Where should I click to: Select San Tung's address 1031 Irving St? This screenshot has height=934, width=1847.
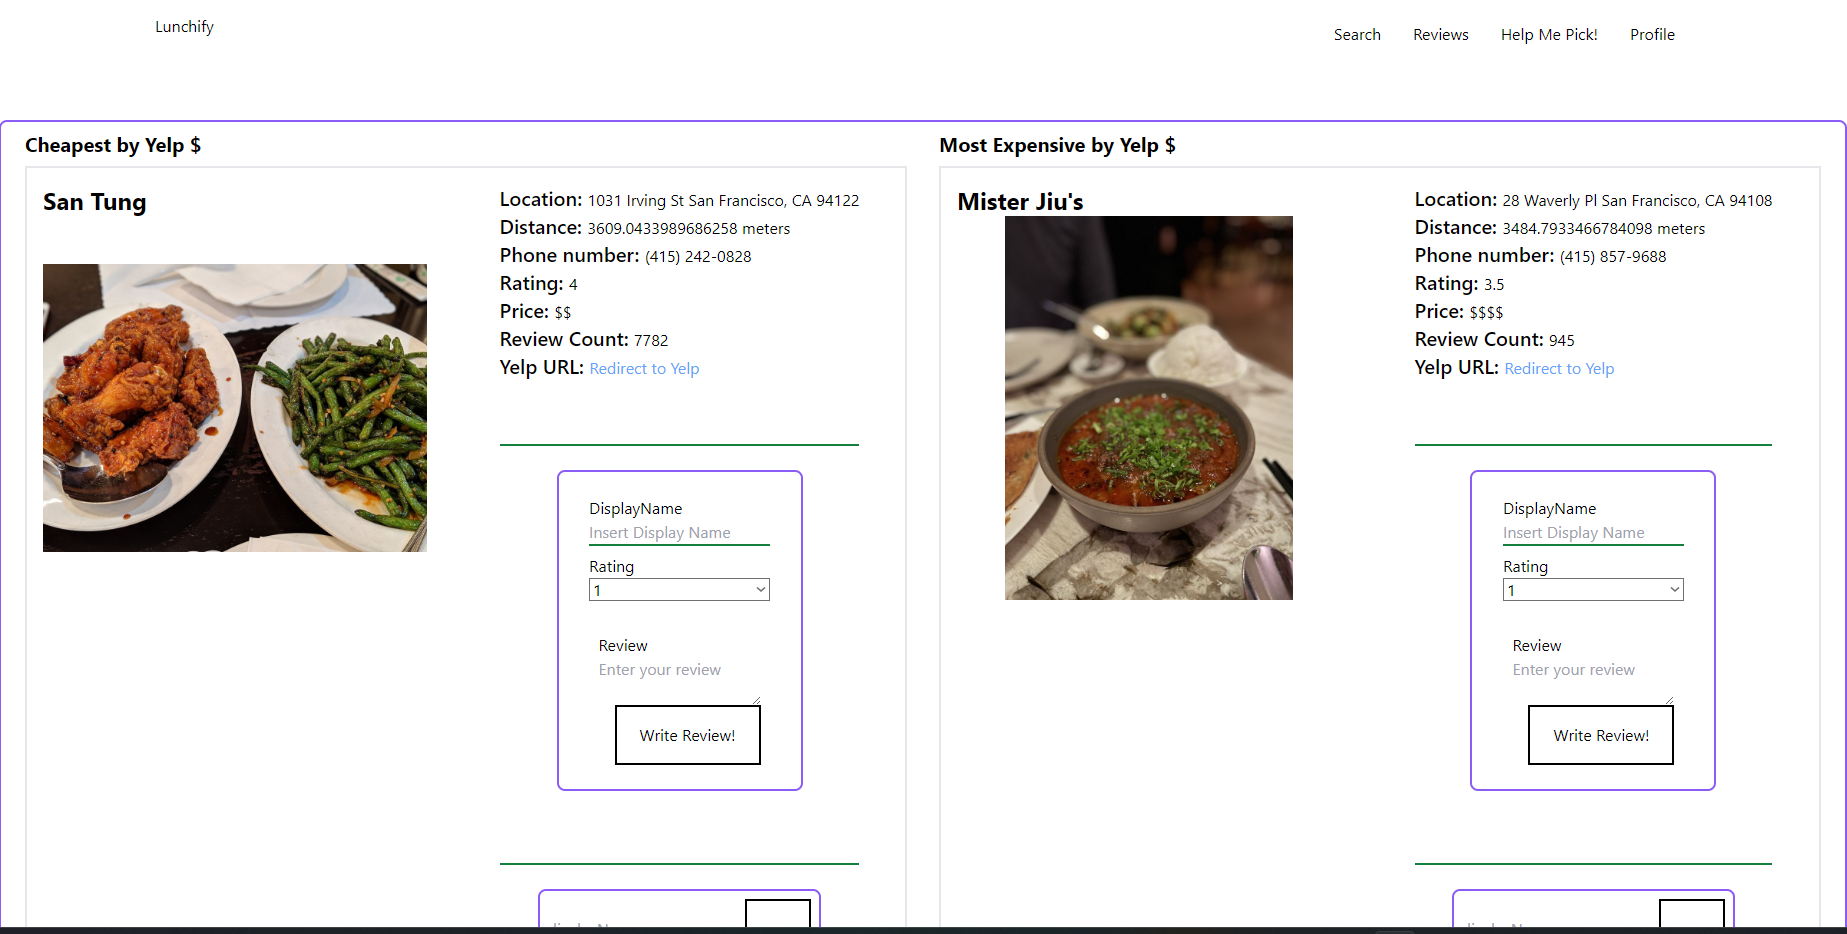(723, 201)
